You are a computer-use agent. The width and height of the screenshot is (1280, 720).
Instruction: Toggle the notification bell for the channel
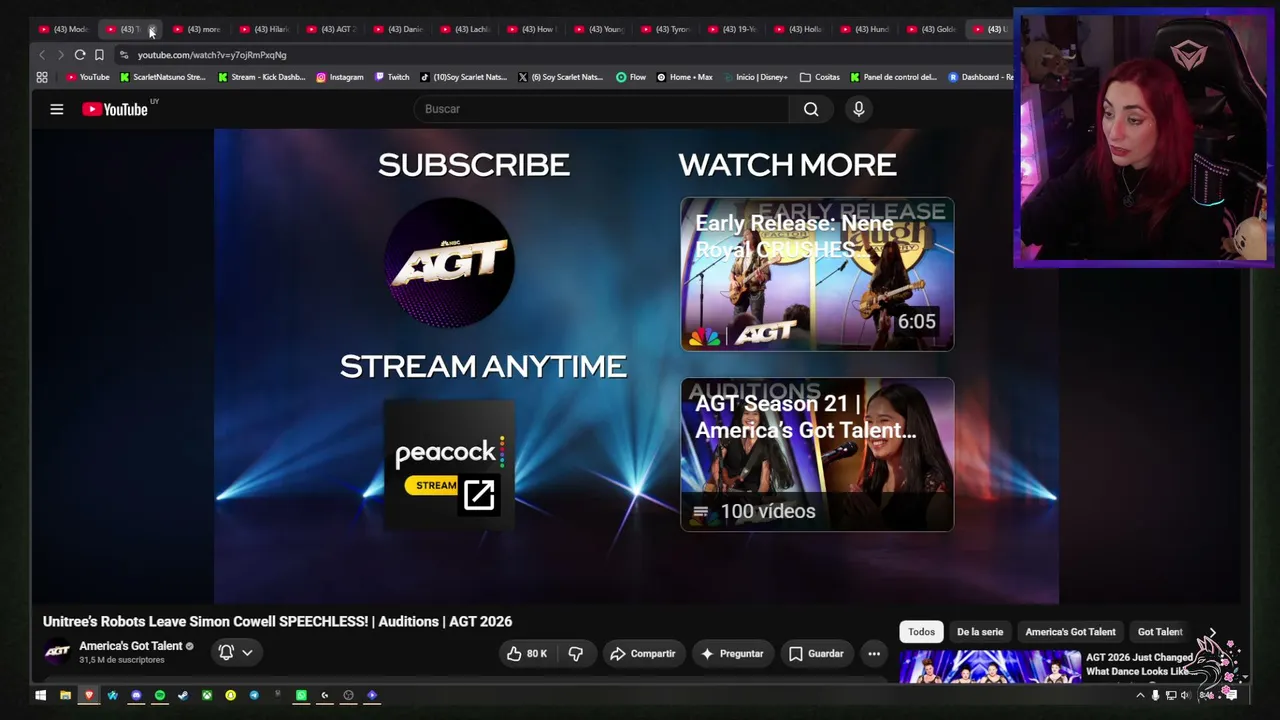226,652
